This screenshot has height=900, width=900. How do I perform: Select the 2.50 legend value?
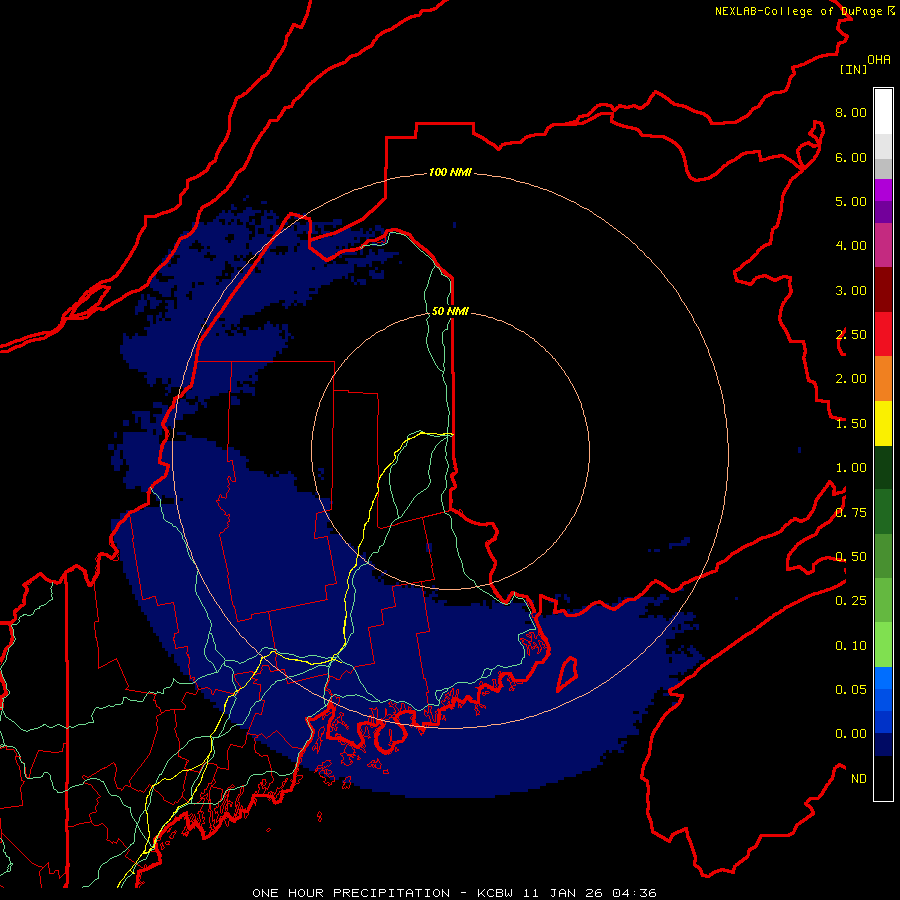point(851,335)
